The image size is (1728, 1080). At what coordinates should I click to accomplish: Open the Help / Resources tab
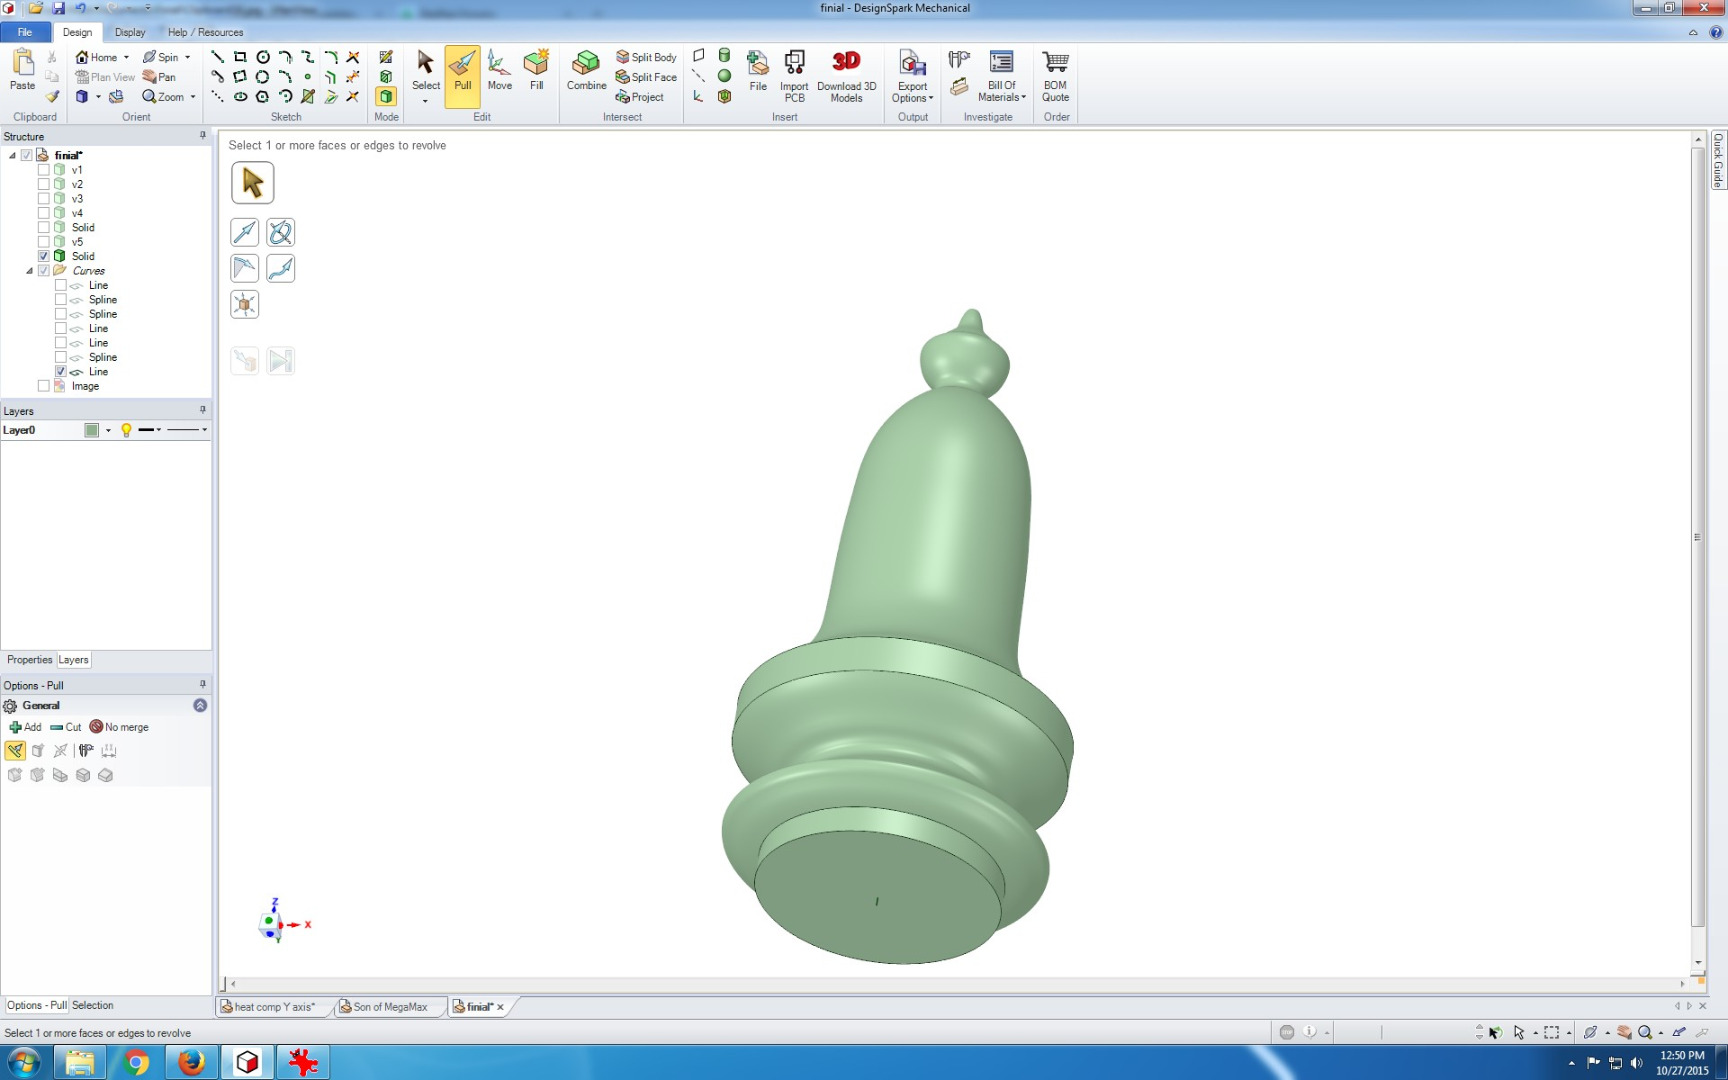(205, 32)
